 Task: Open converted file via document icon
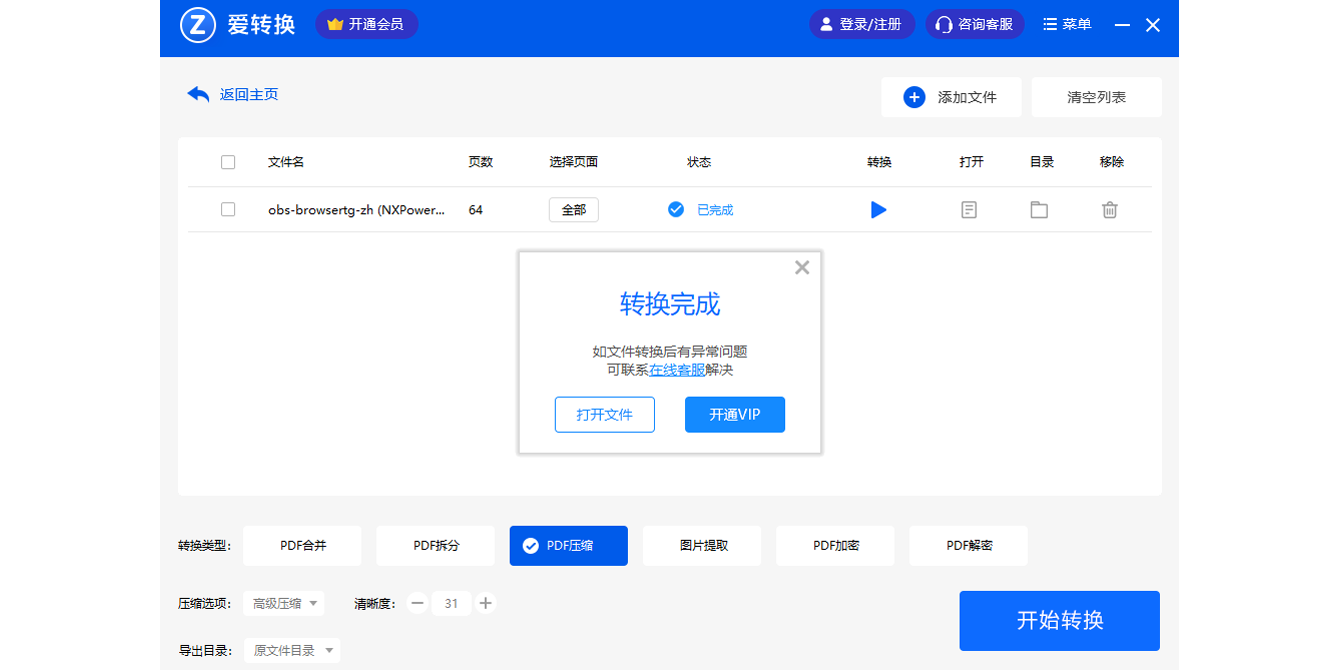click(x=968, y=210)
